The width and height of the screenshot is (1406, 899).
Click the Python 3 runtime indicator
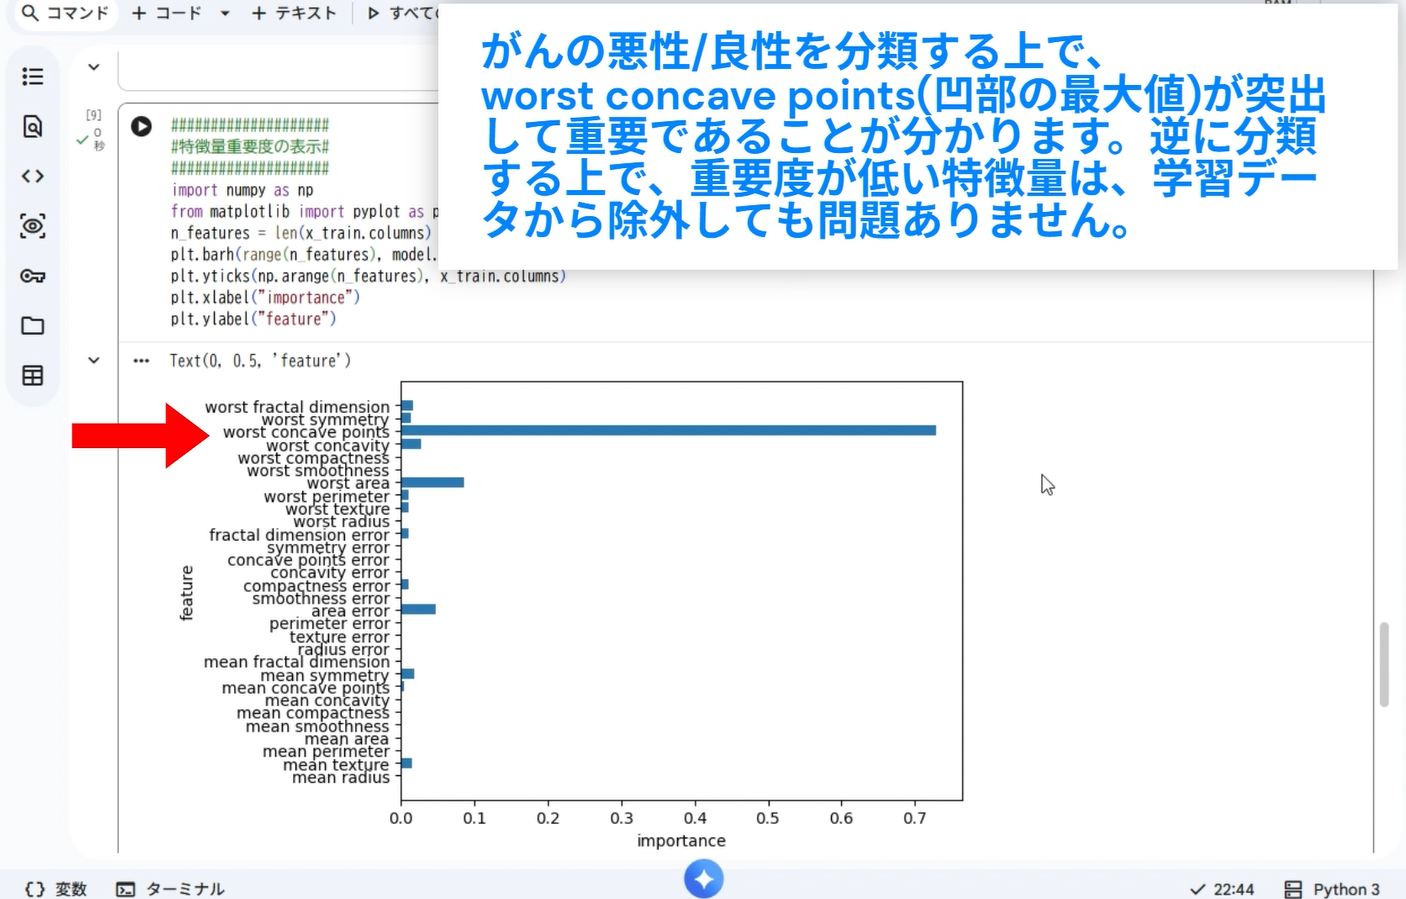point(1332,889)
